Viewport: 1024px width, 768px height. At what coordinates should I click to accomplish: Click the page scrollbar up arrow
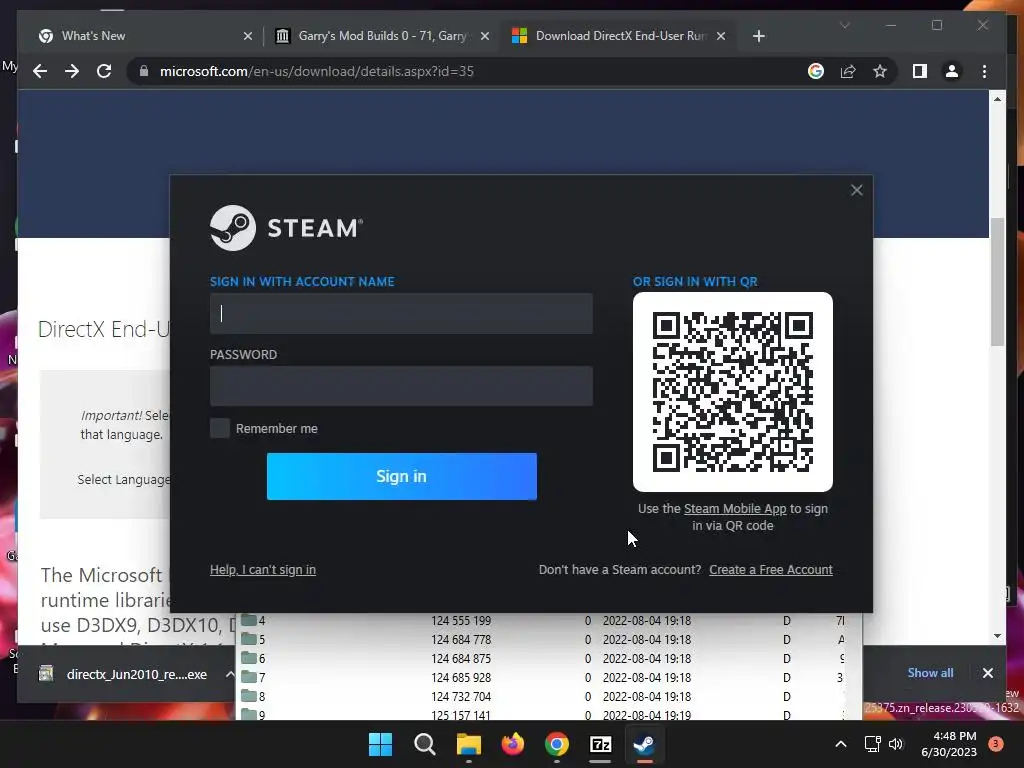click(997, 99)
